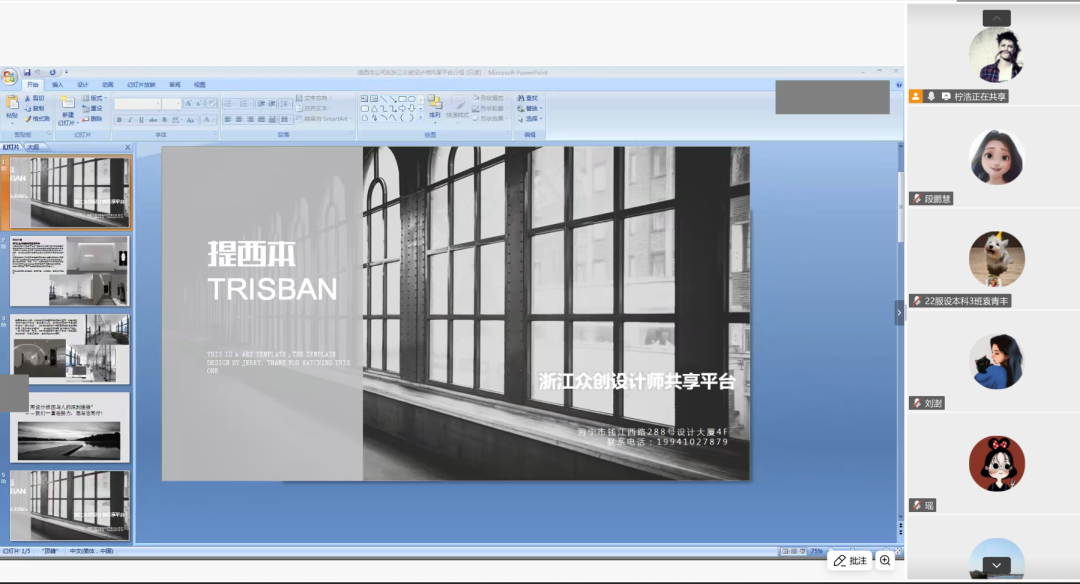Image resolution: width=1080 pixels, height=584 pixels.
Task: Toggle italic text formatting
Action: (x=129, y=119)
